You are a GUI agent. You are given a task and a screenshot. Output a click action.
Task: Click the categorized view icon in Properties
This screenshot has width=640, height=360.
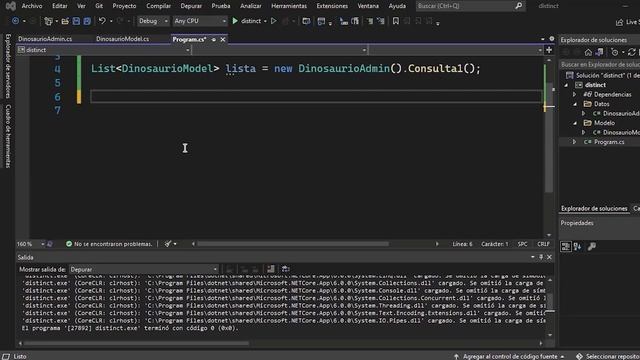565,246
